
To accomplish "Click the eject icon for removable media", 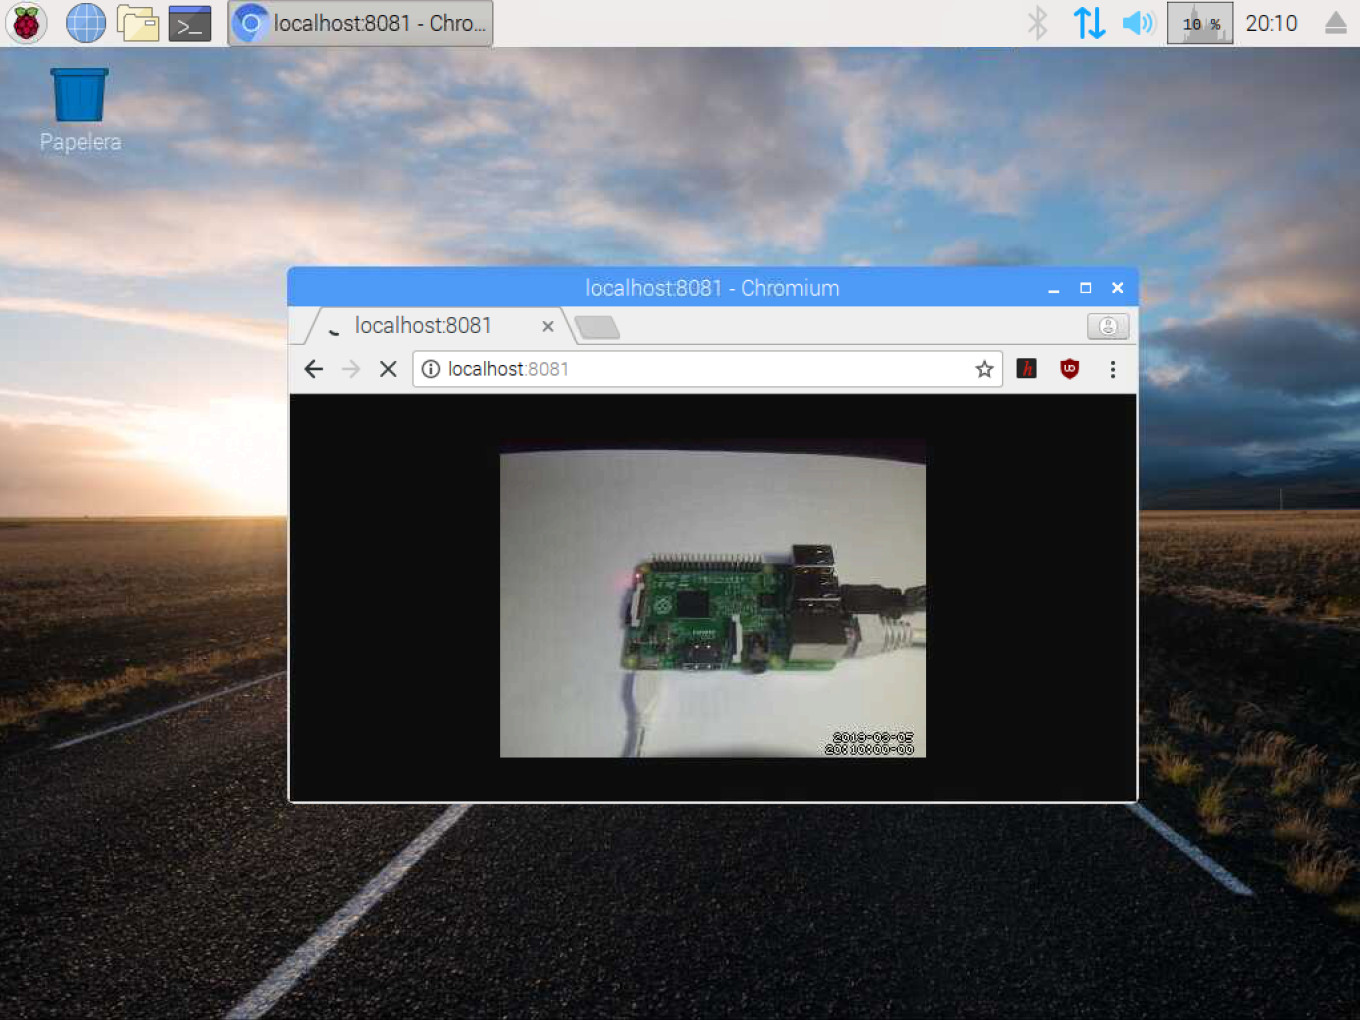I will coord(1334,22).
